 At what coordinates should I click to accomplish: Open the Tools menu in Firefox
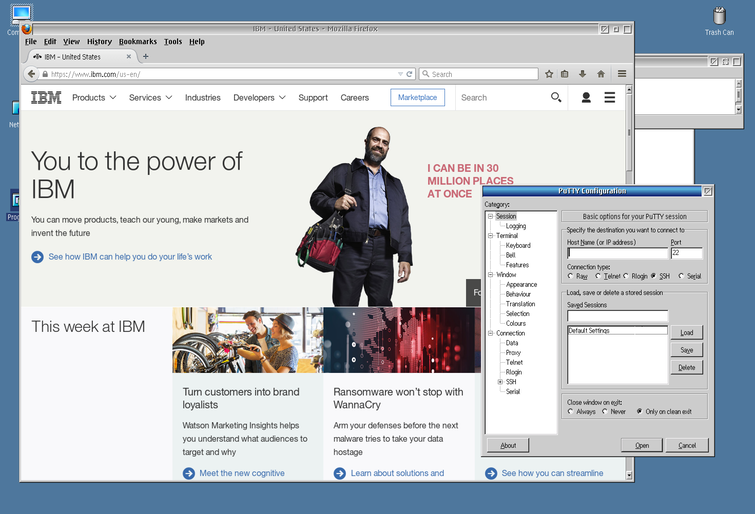(x=173, y=41)
